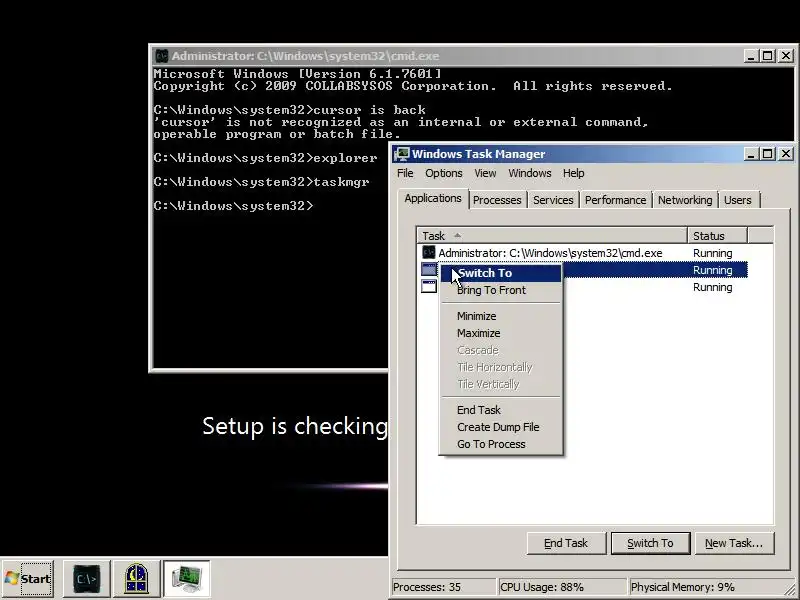This screenshot has width=800, height=600.
Task: Click Running status of third task row
Action: click(x=712, y=287)
